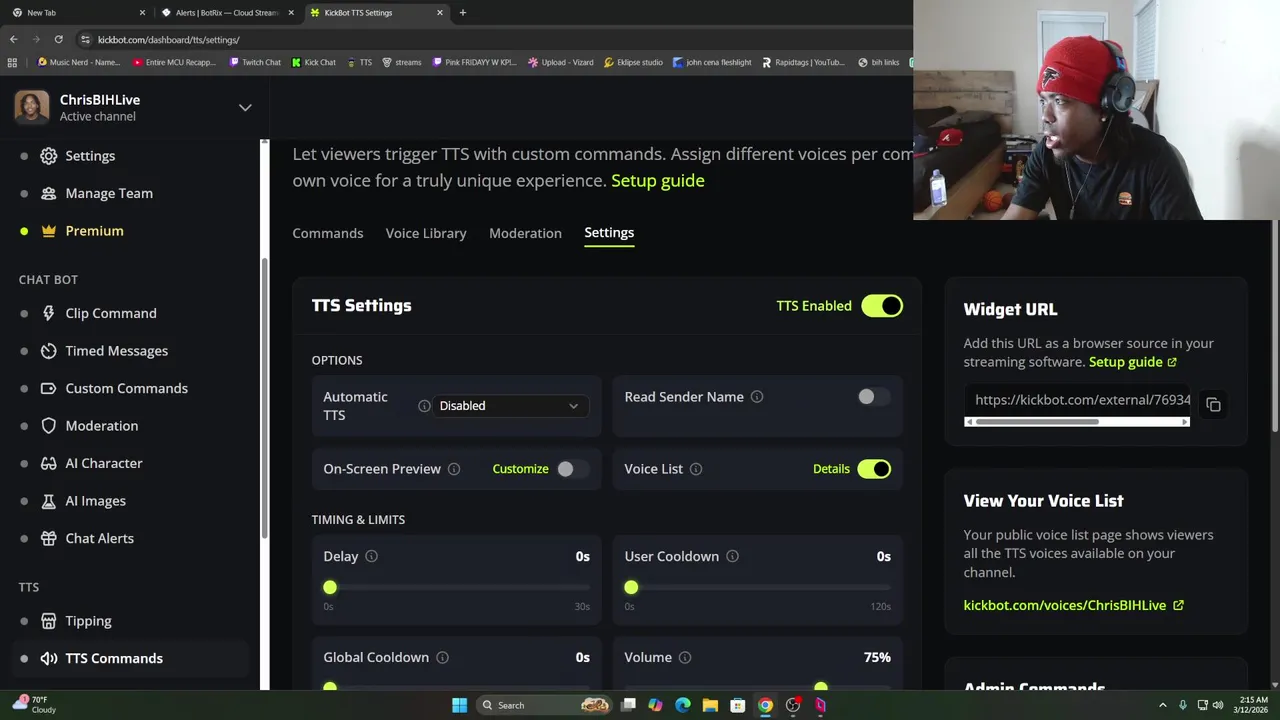The height and width of the screenshot is (720, 1280).
Task: Show info icon beside Volume
Action: click(x=685, y=657)
